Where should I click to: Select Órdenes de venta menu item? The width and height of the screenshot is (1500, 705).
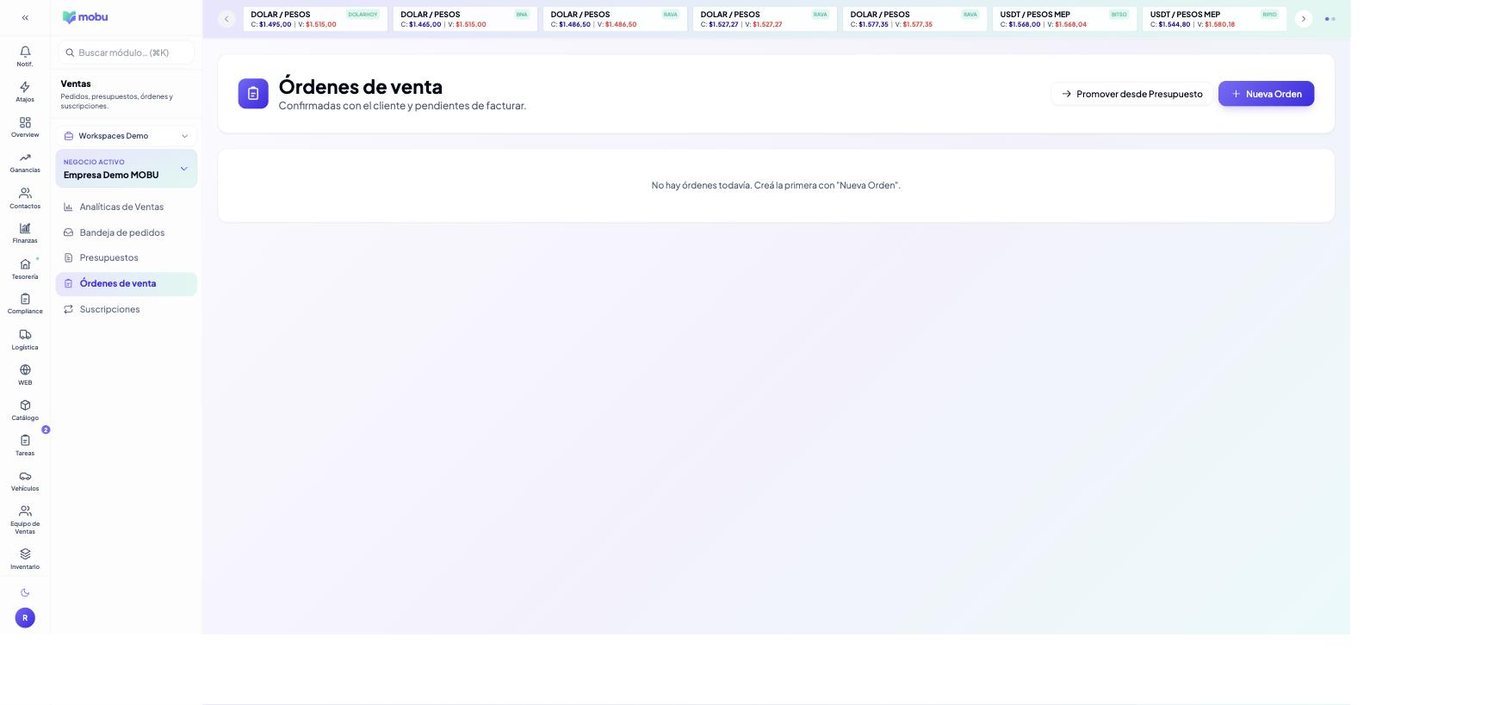click(x=126, y=284)
